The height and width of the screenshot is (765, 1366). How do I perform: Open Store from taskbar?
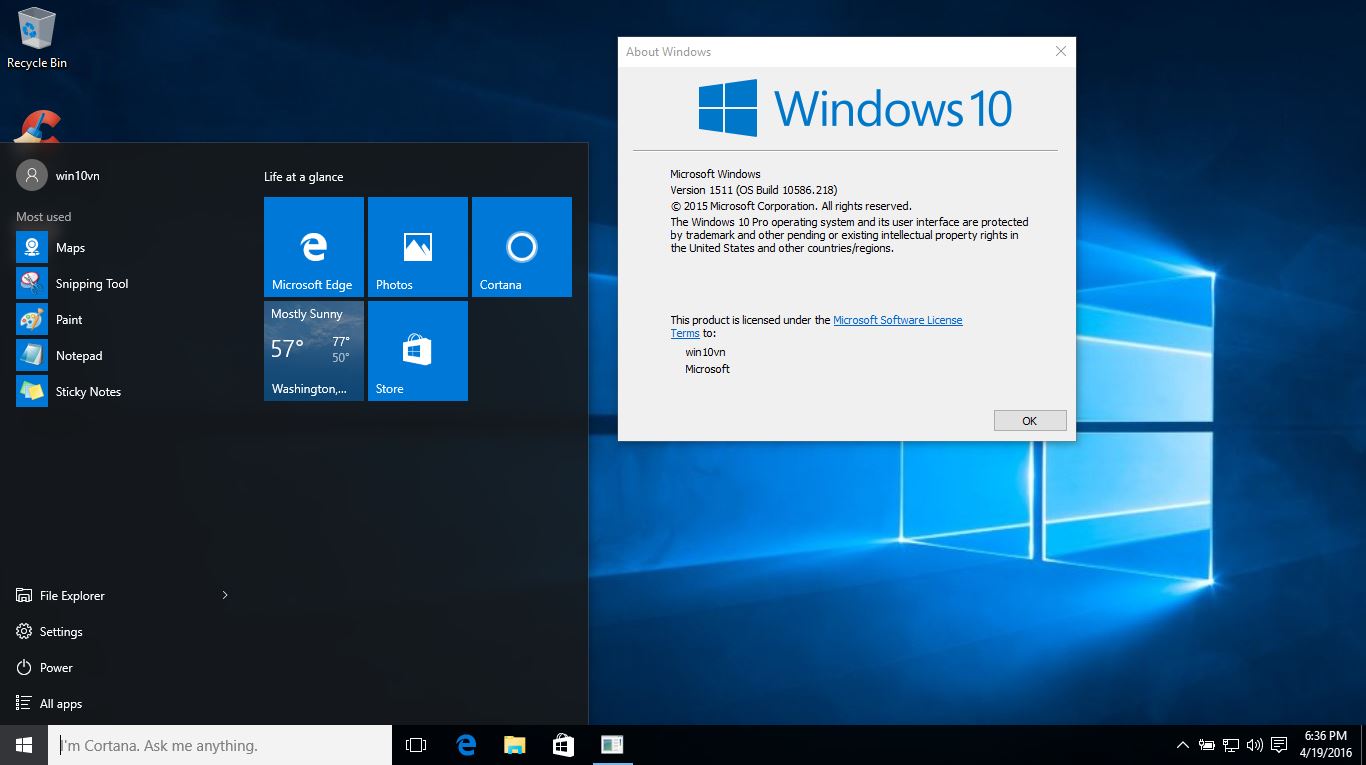(563, 745)
